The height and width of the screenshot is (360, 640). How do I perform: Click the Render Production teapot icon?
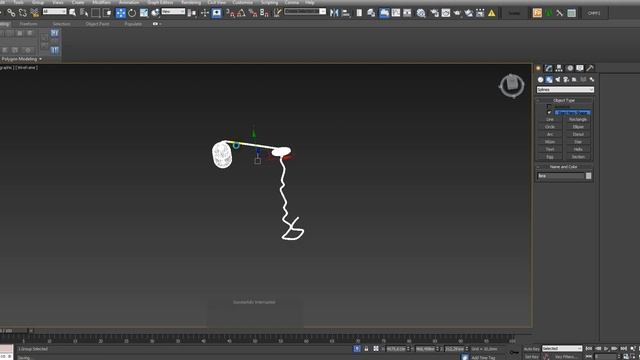[457, 13]
